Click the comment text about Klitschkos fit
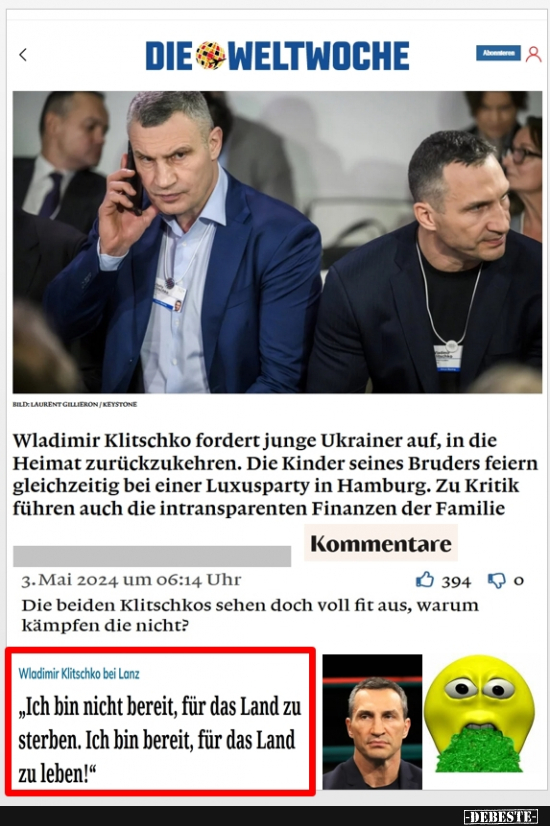Viewport: 550px width, 826px height. [250, 615]
